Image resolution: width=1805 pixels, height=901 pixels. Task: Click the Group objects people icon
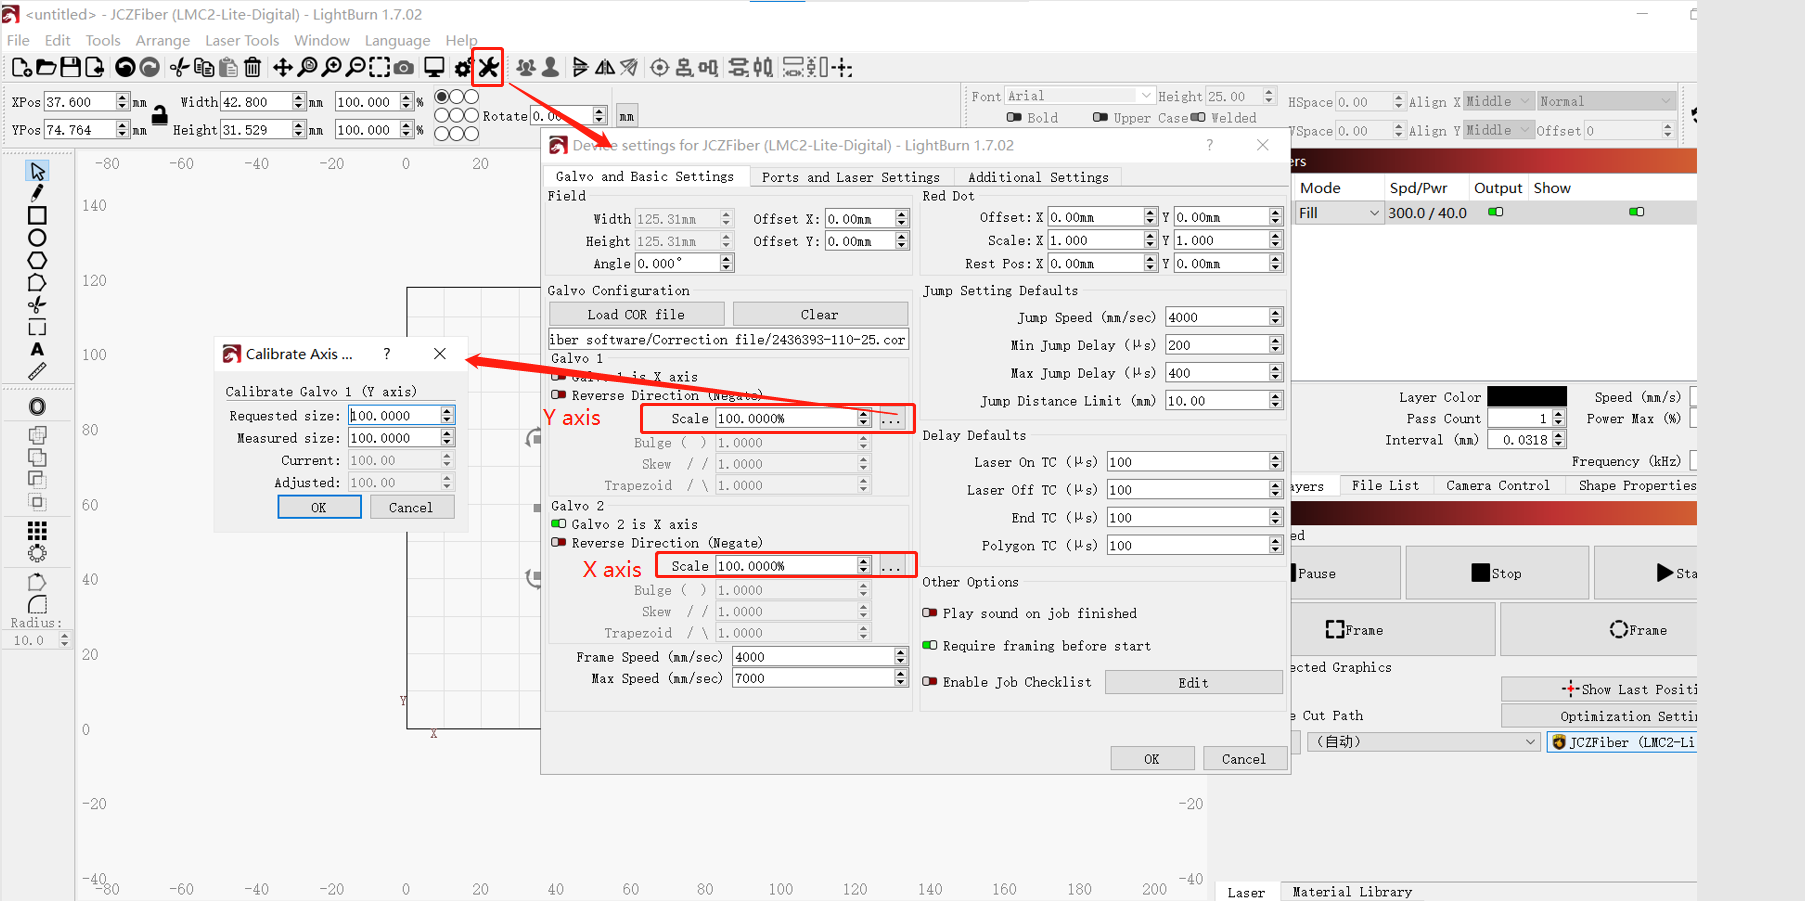526,68
